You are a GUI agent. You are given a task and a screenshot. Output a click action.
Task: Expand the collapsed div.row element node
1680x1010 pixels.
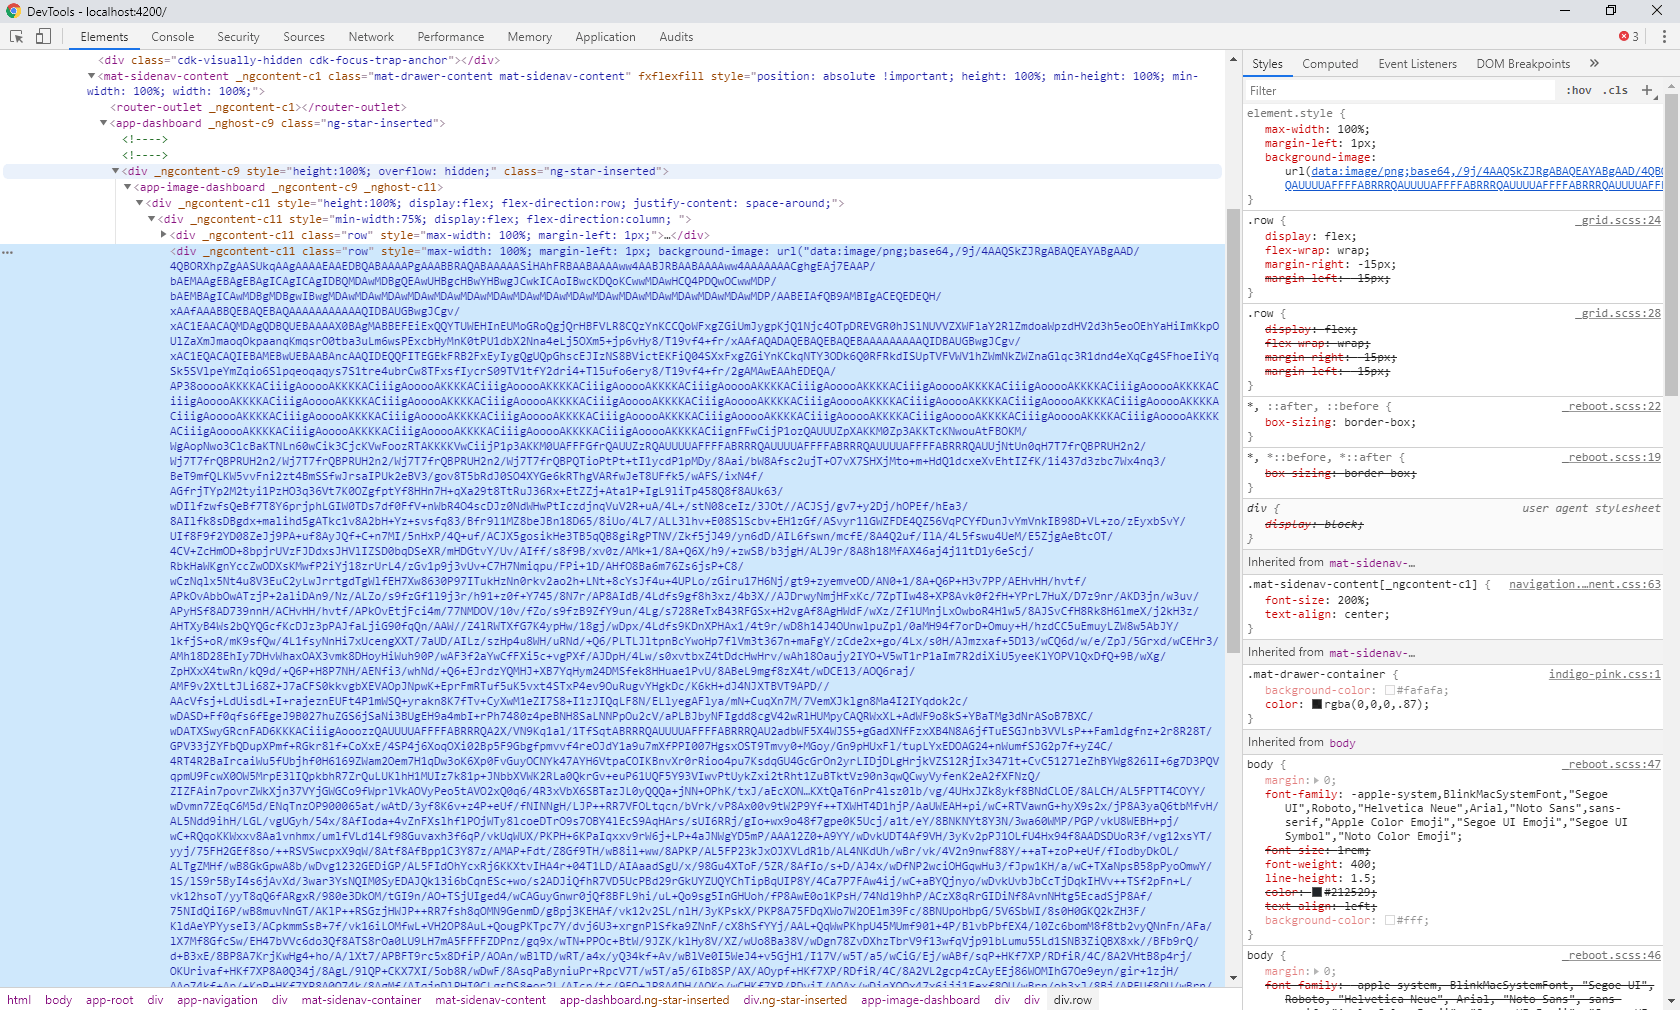(x=164, y=235)
